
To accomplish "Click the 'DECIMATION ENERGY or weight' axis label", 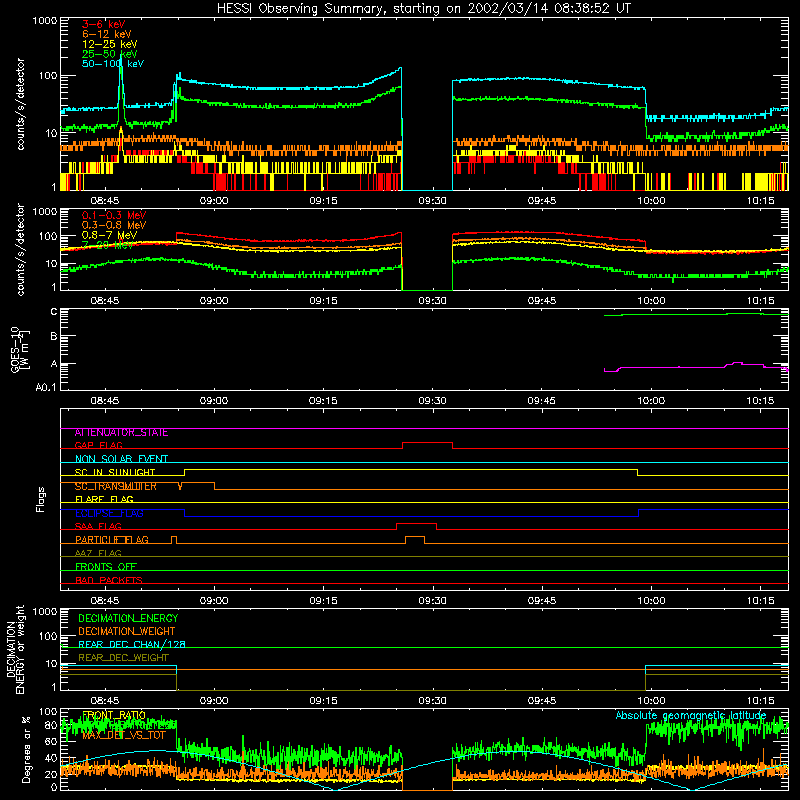I will pos(15,649).
